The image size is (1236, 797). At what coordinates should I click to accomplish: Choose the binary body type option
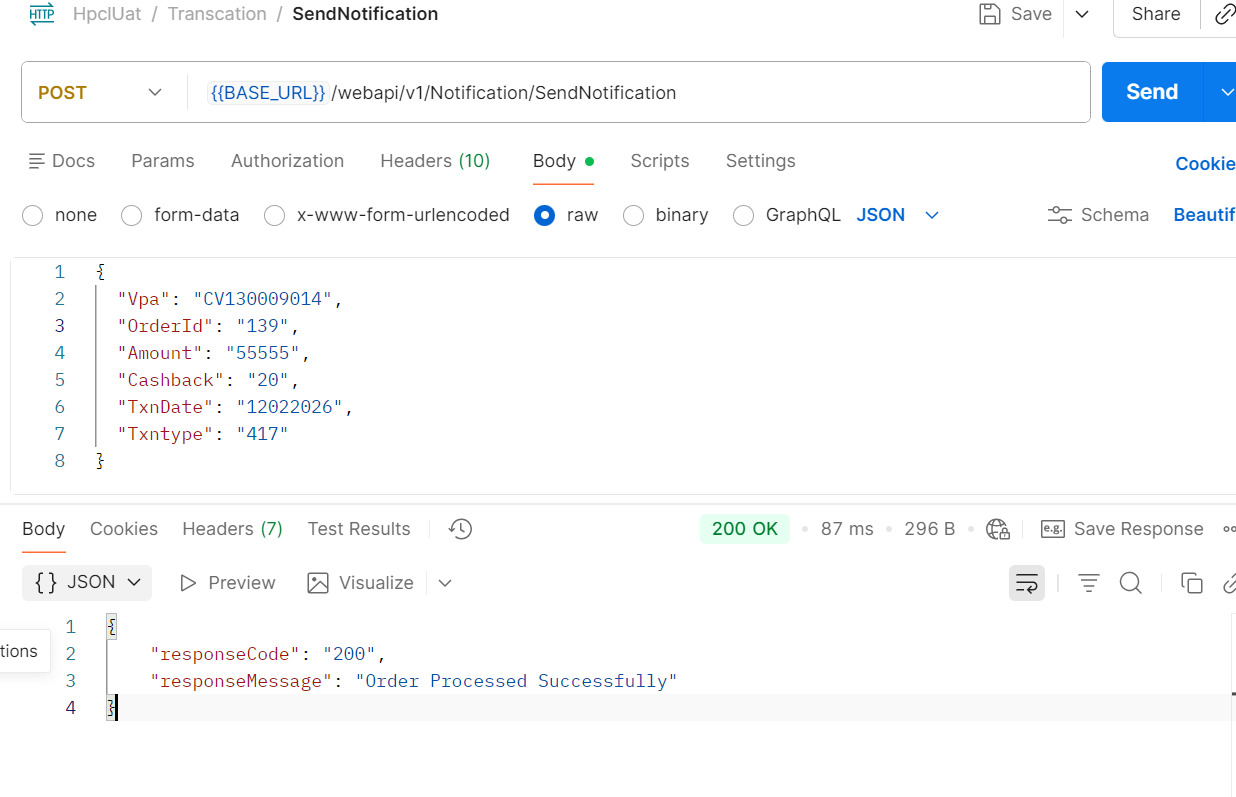pyautogui.click(x=633, y=215)
